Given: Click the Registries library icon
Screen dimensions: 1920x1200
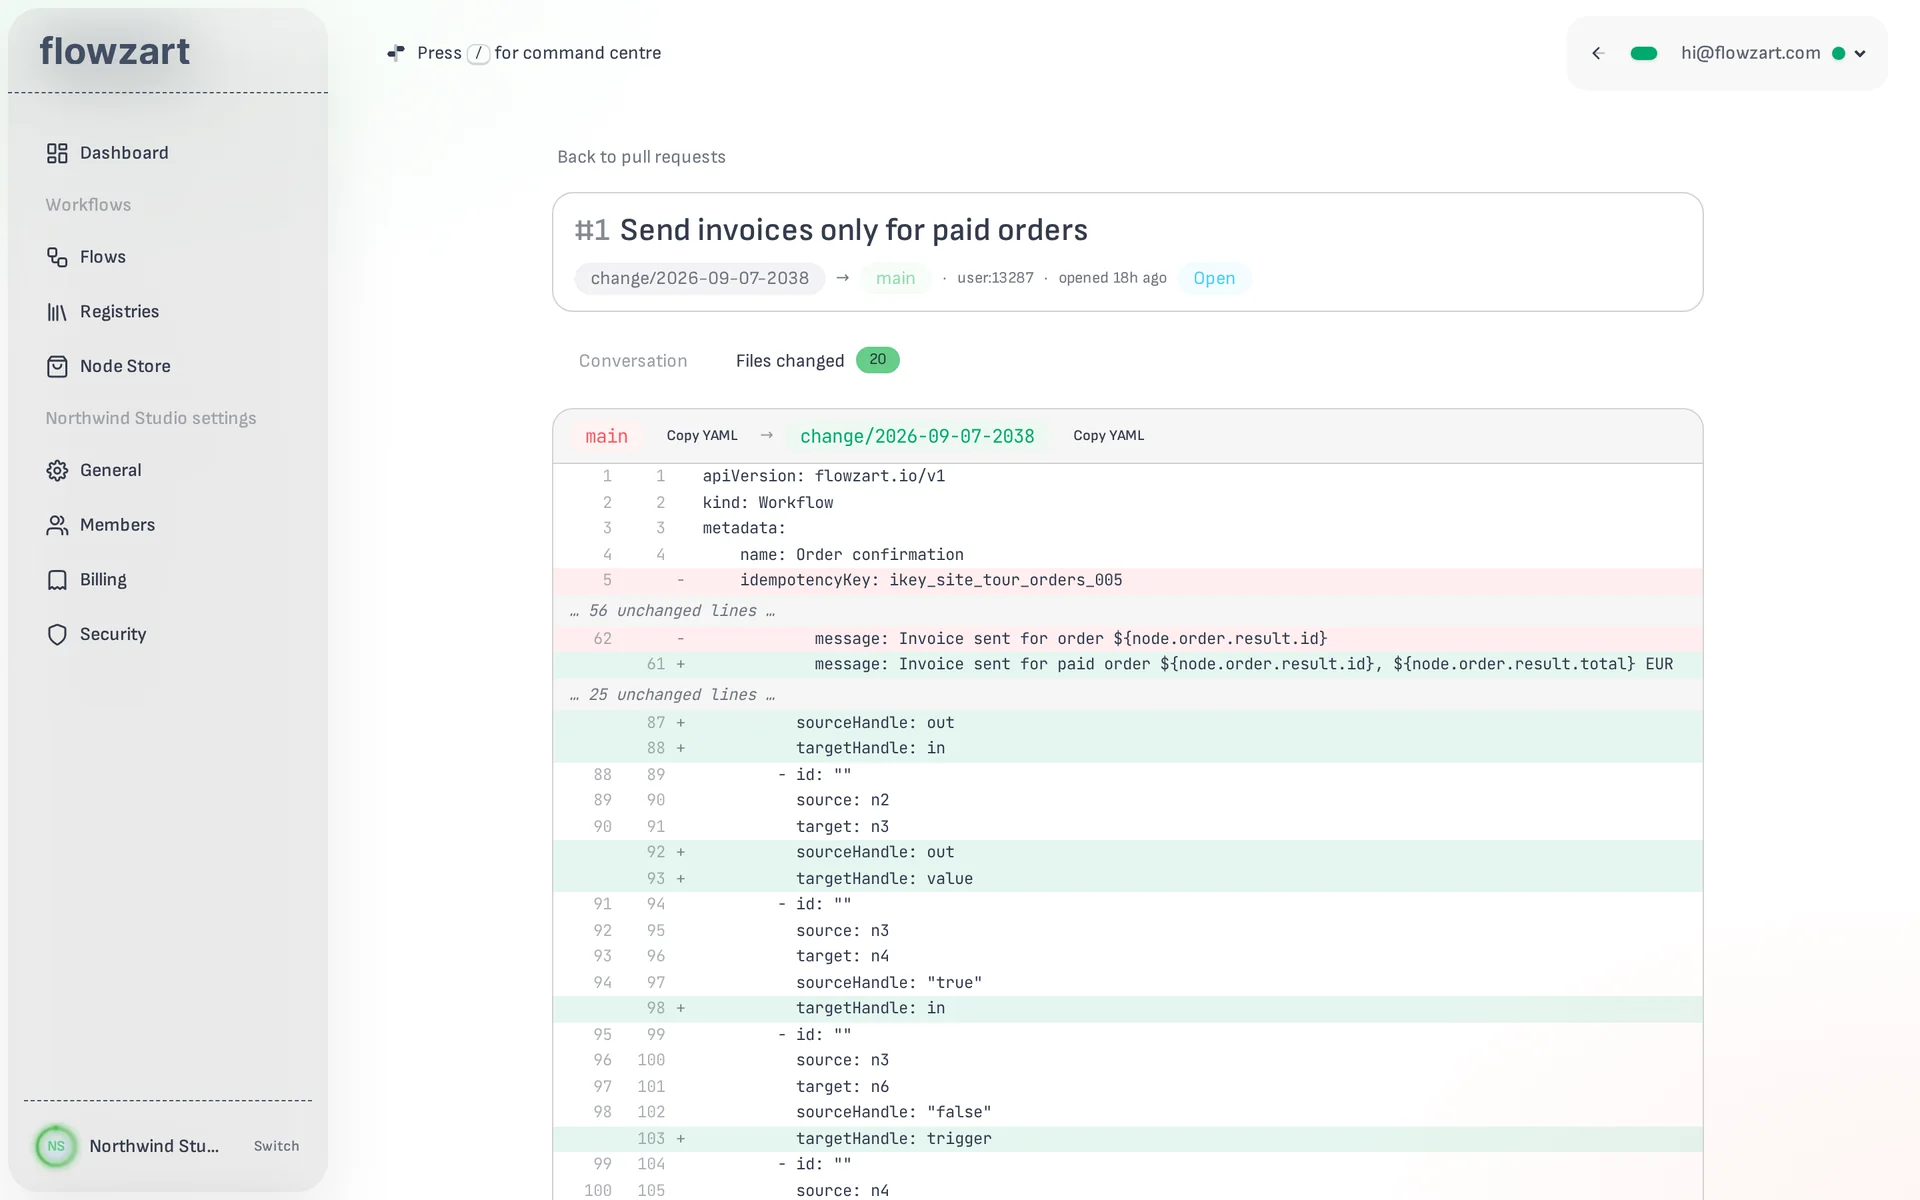Looking at the screenshot, I should 57,312.
